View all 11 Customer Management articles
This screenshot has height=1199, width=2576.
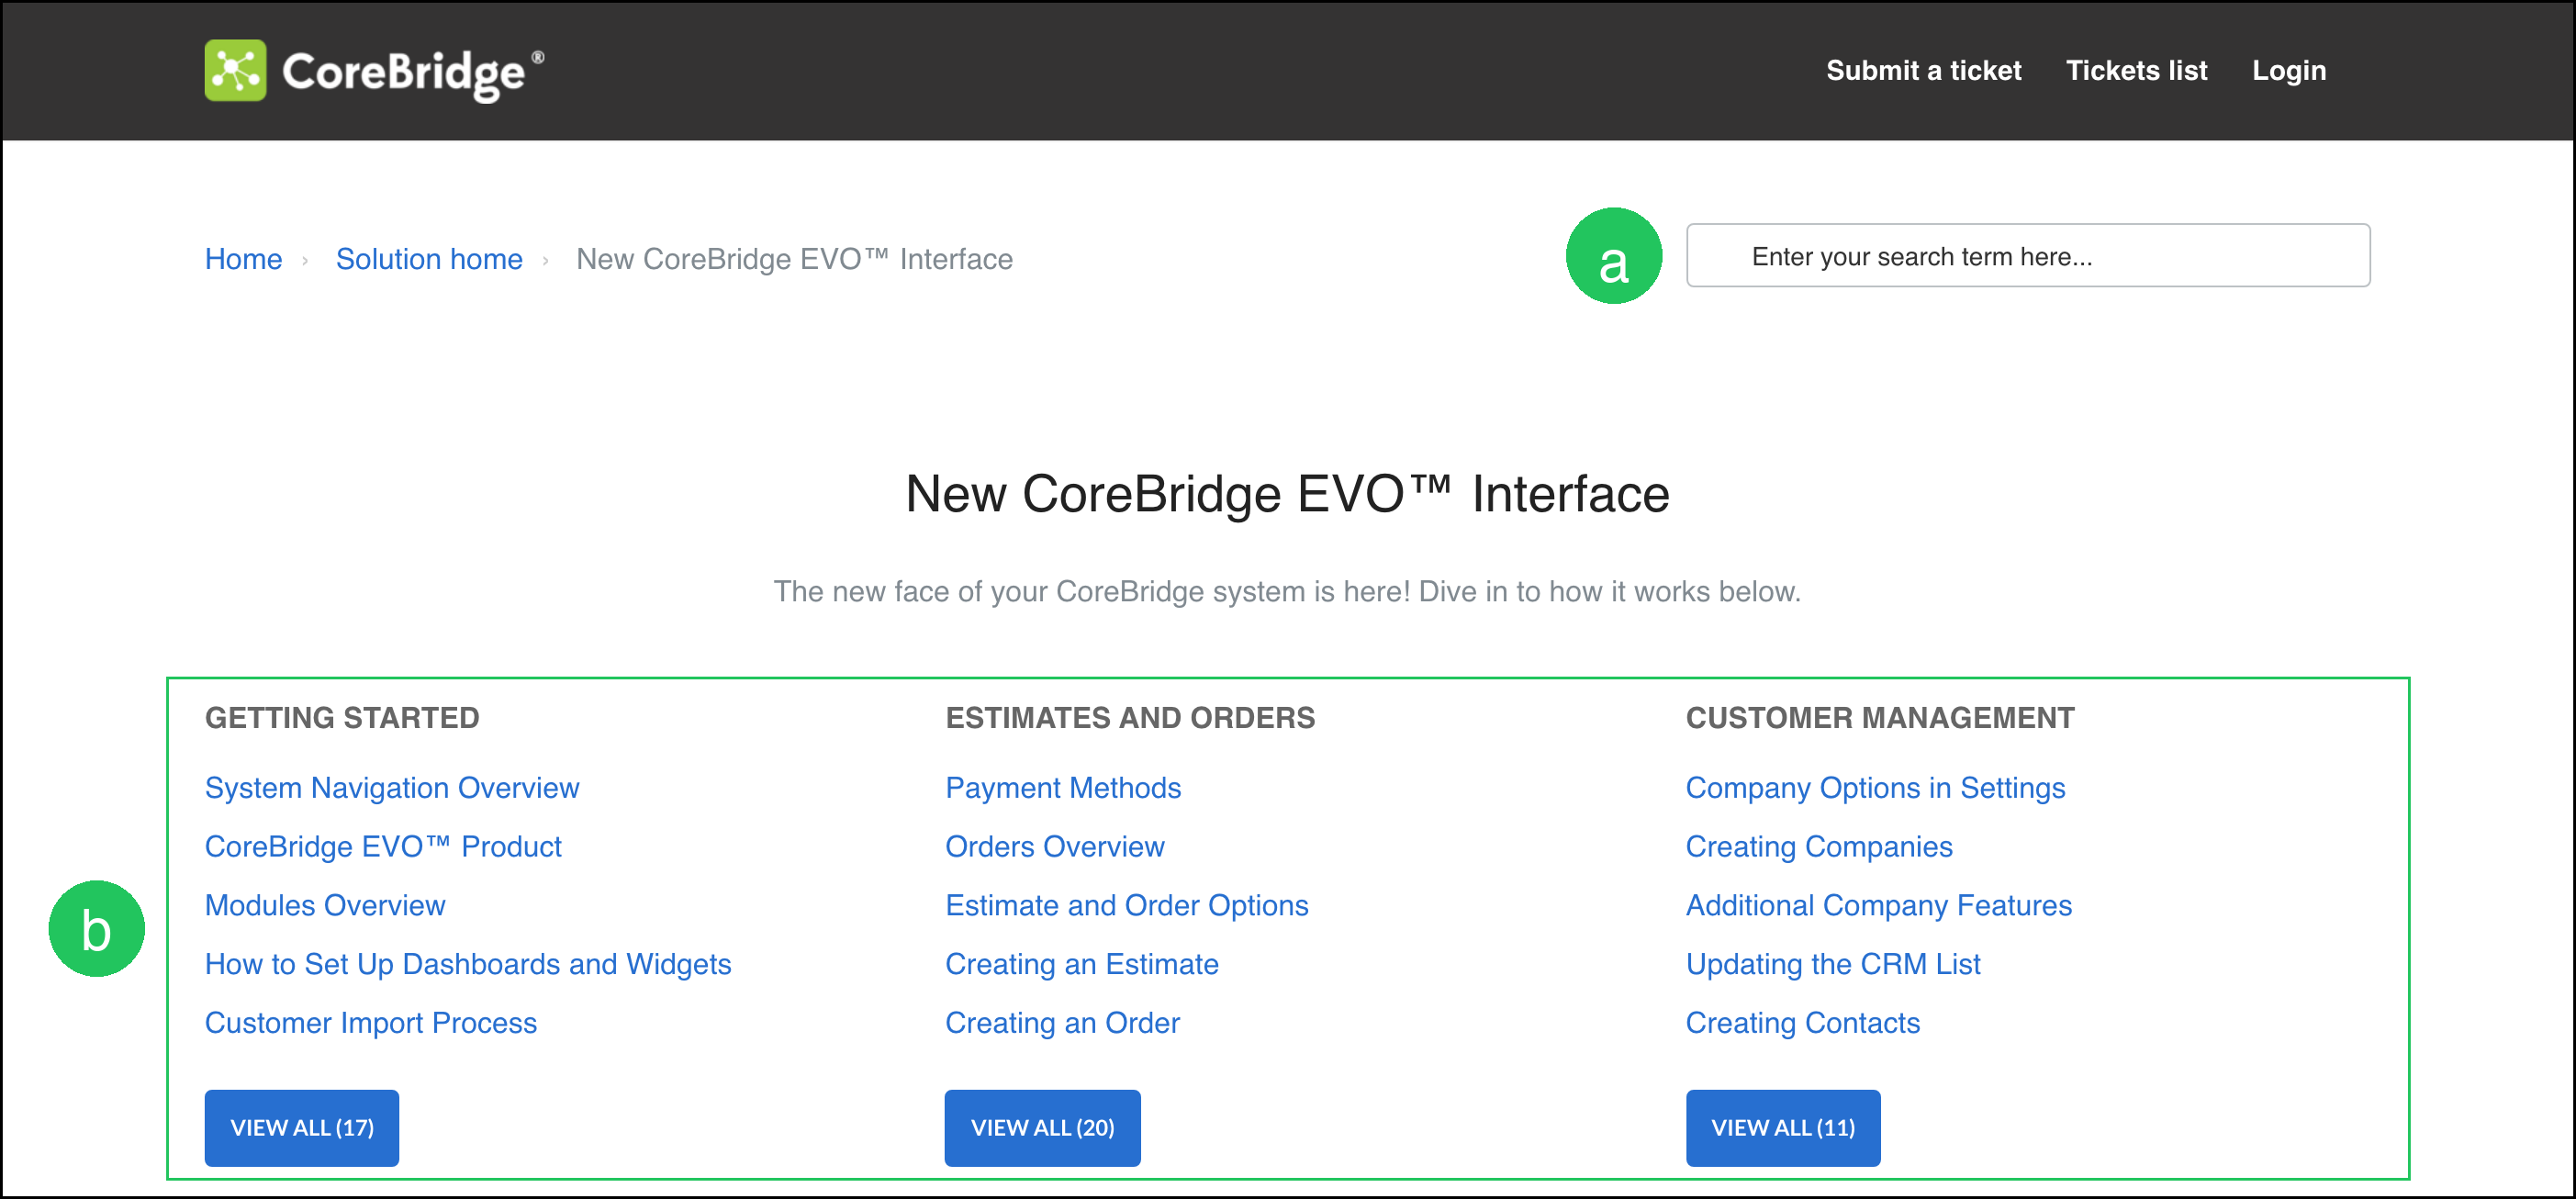[1782, 1128]
